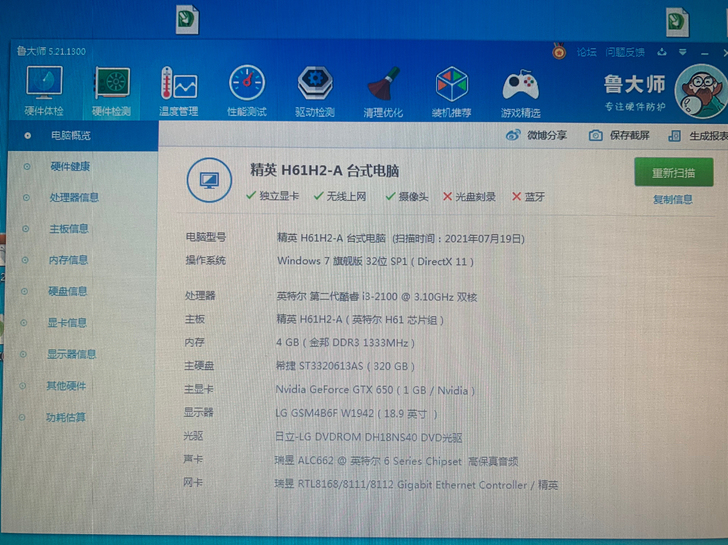The image size is (728, 545).
Task: Select 其他硬件 in sidebar
Action: [66, 386]
